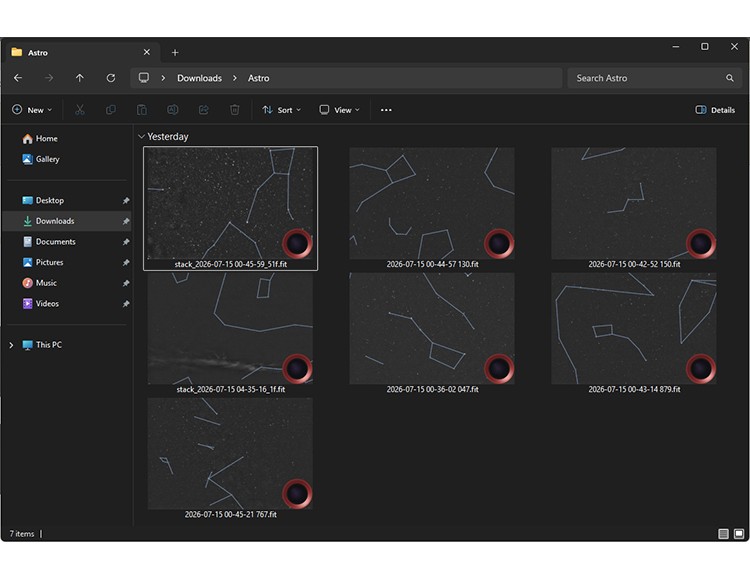Click the pin icon beside Videos
The height and width of the screenshot is (579, 750).
coord(126,303)
